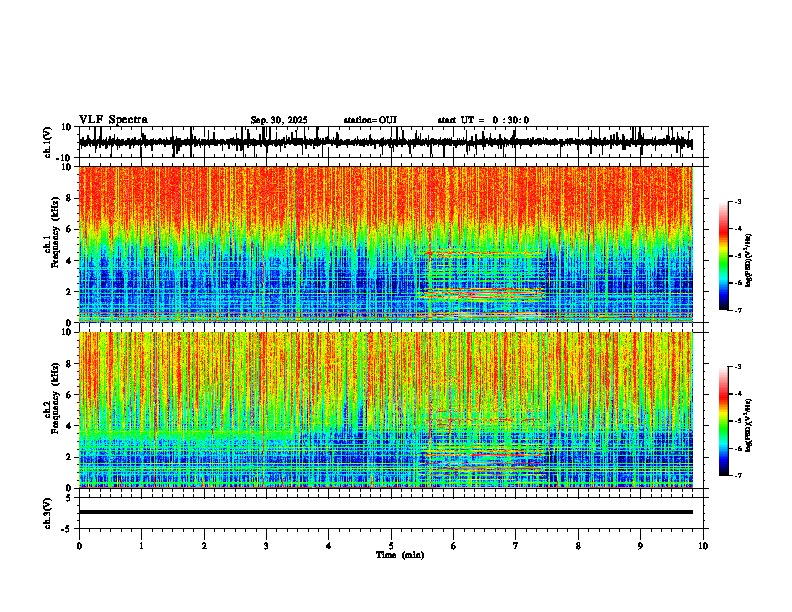The image size is (792, 612).
Task: Click the "2" kHz tick on ch.1 frequency axis
Action: (x=69, y=292)
